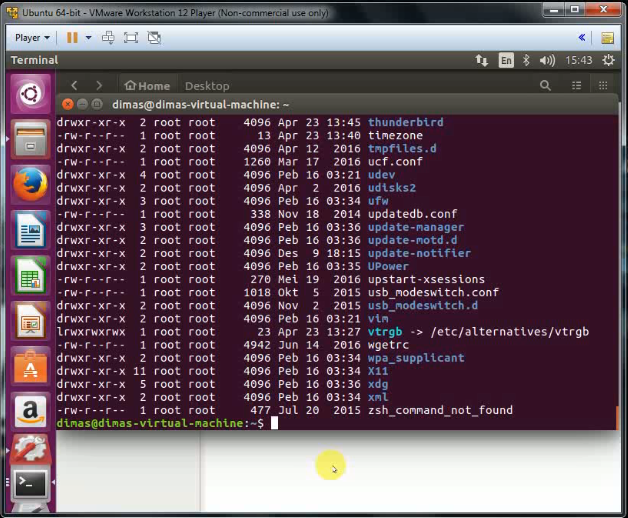
Task: Launch LibreOffice Impress from the launcher
Action: pos(31,321)
